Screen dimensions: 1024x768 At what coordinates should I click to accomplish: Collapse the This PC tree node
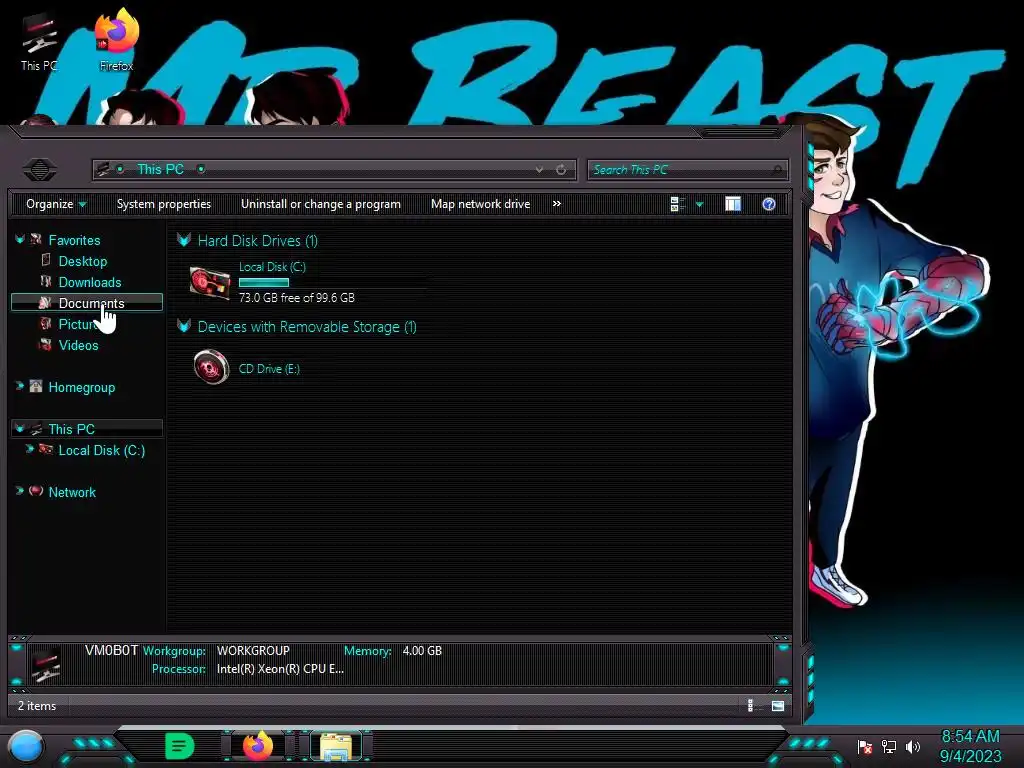coord(20,429)
